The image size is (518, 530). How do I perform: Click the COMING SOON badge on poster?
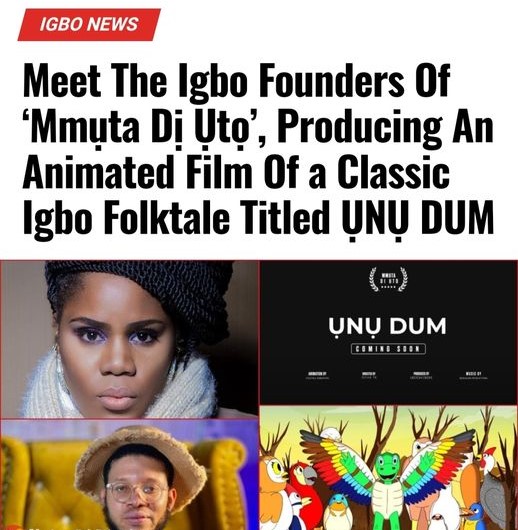coord(388,349)
